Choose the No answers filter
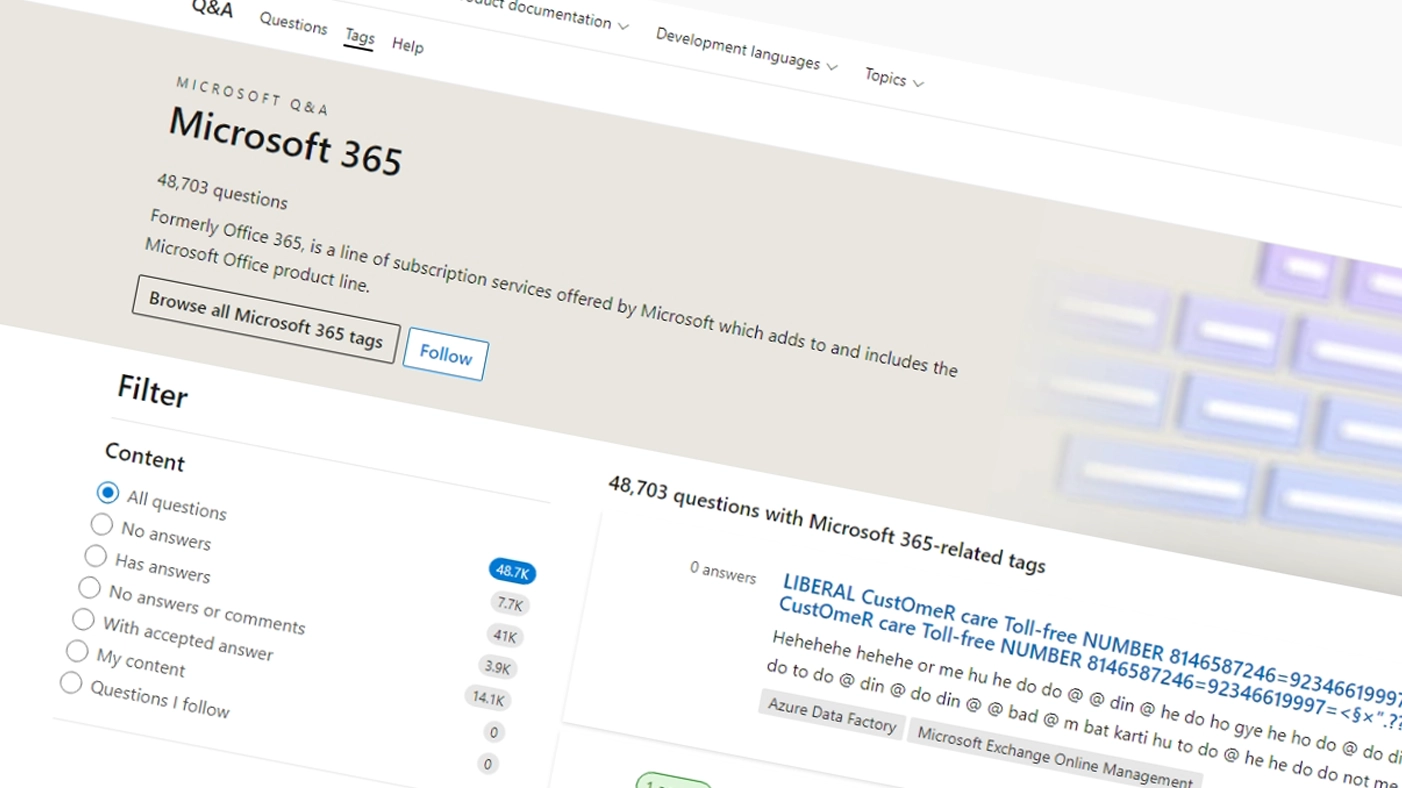The width and height of the screenshot is (1402, 788). coord(101,524)
